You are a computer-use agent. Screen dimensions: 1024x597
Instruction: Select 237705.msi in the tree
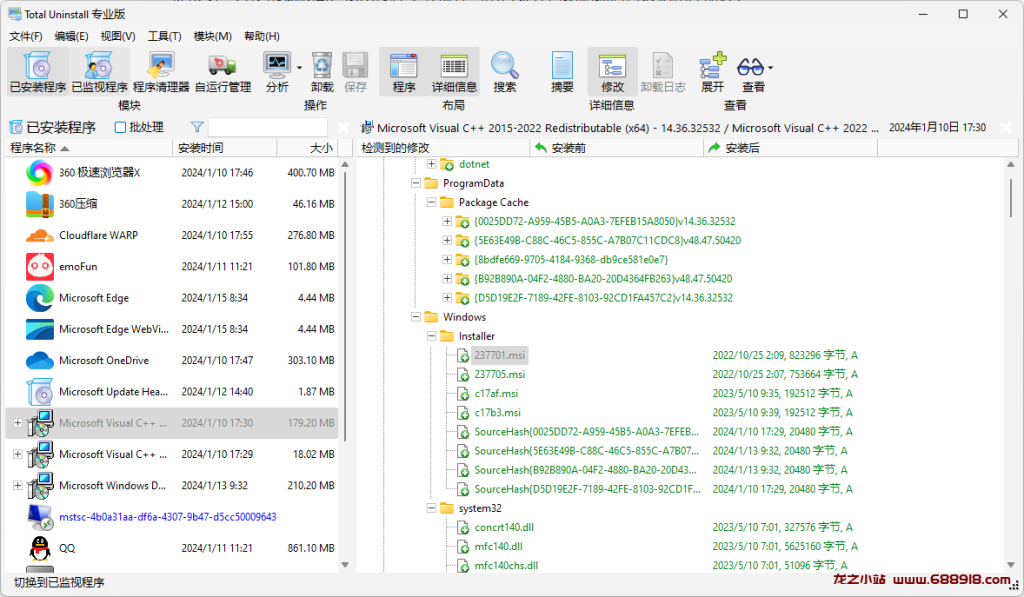point(500,374)
